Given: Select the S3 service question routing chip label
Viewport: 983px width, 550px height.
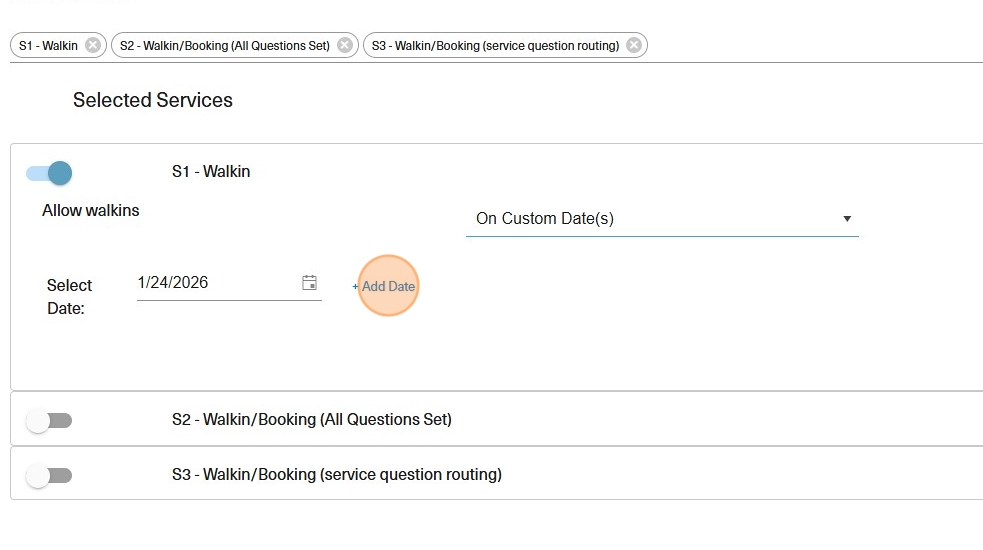Looking at the screenshot, I should (495, 46).
